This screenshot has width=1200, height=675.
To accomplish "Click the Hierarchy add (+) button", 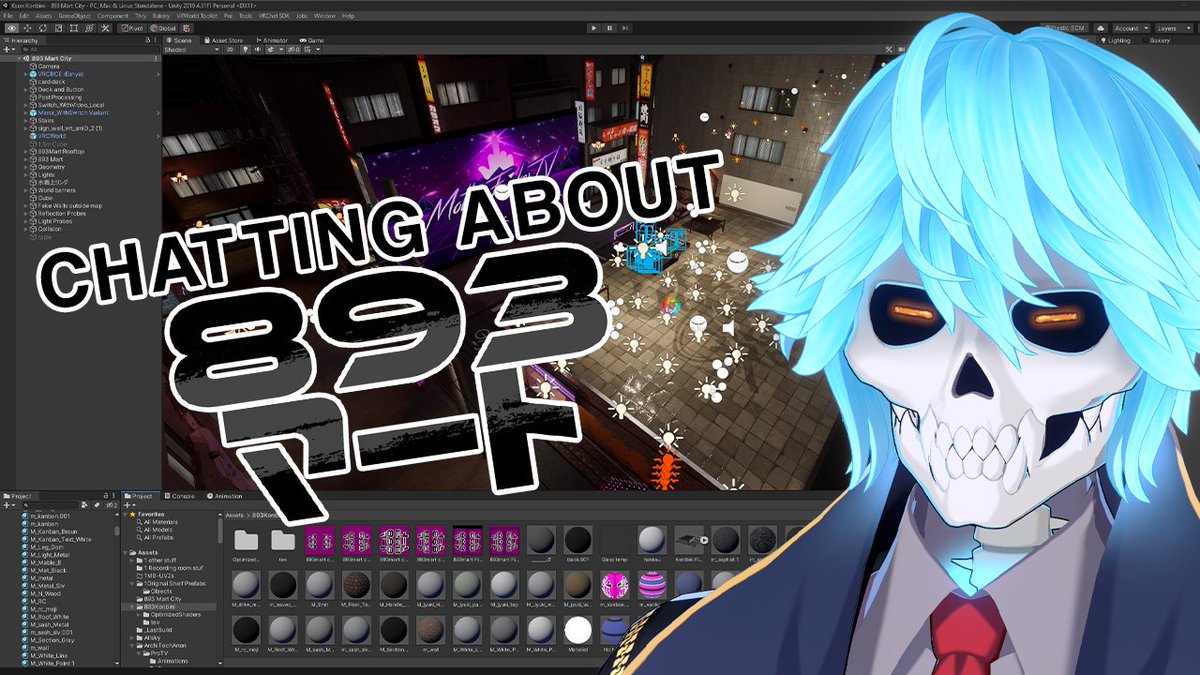I will (9, 49).
